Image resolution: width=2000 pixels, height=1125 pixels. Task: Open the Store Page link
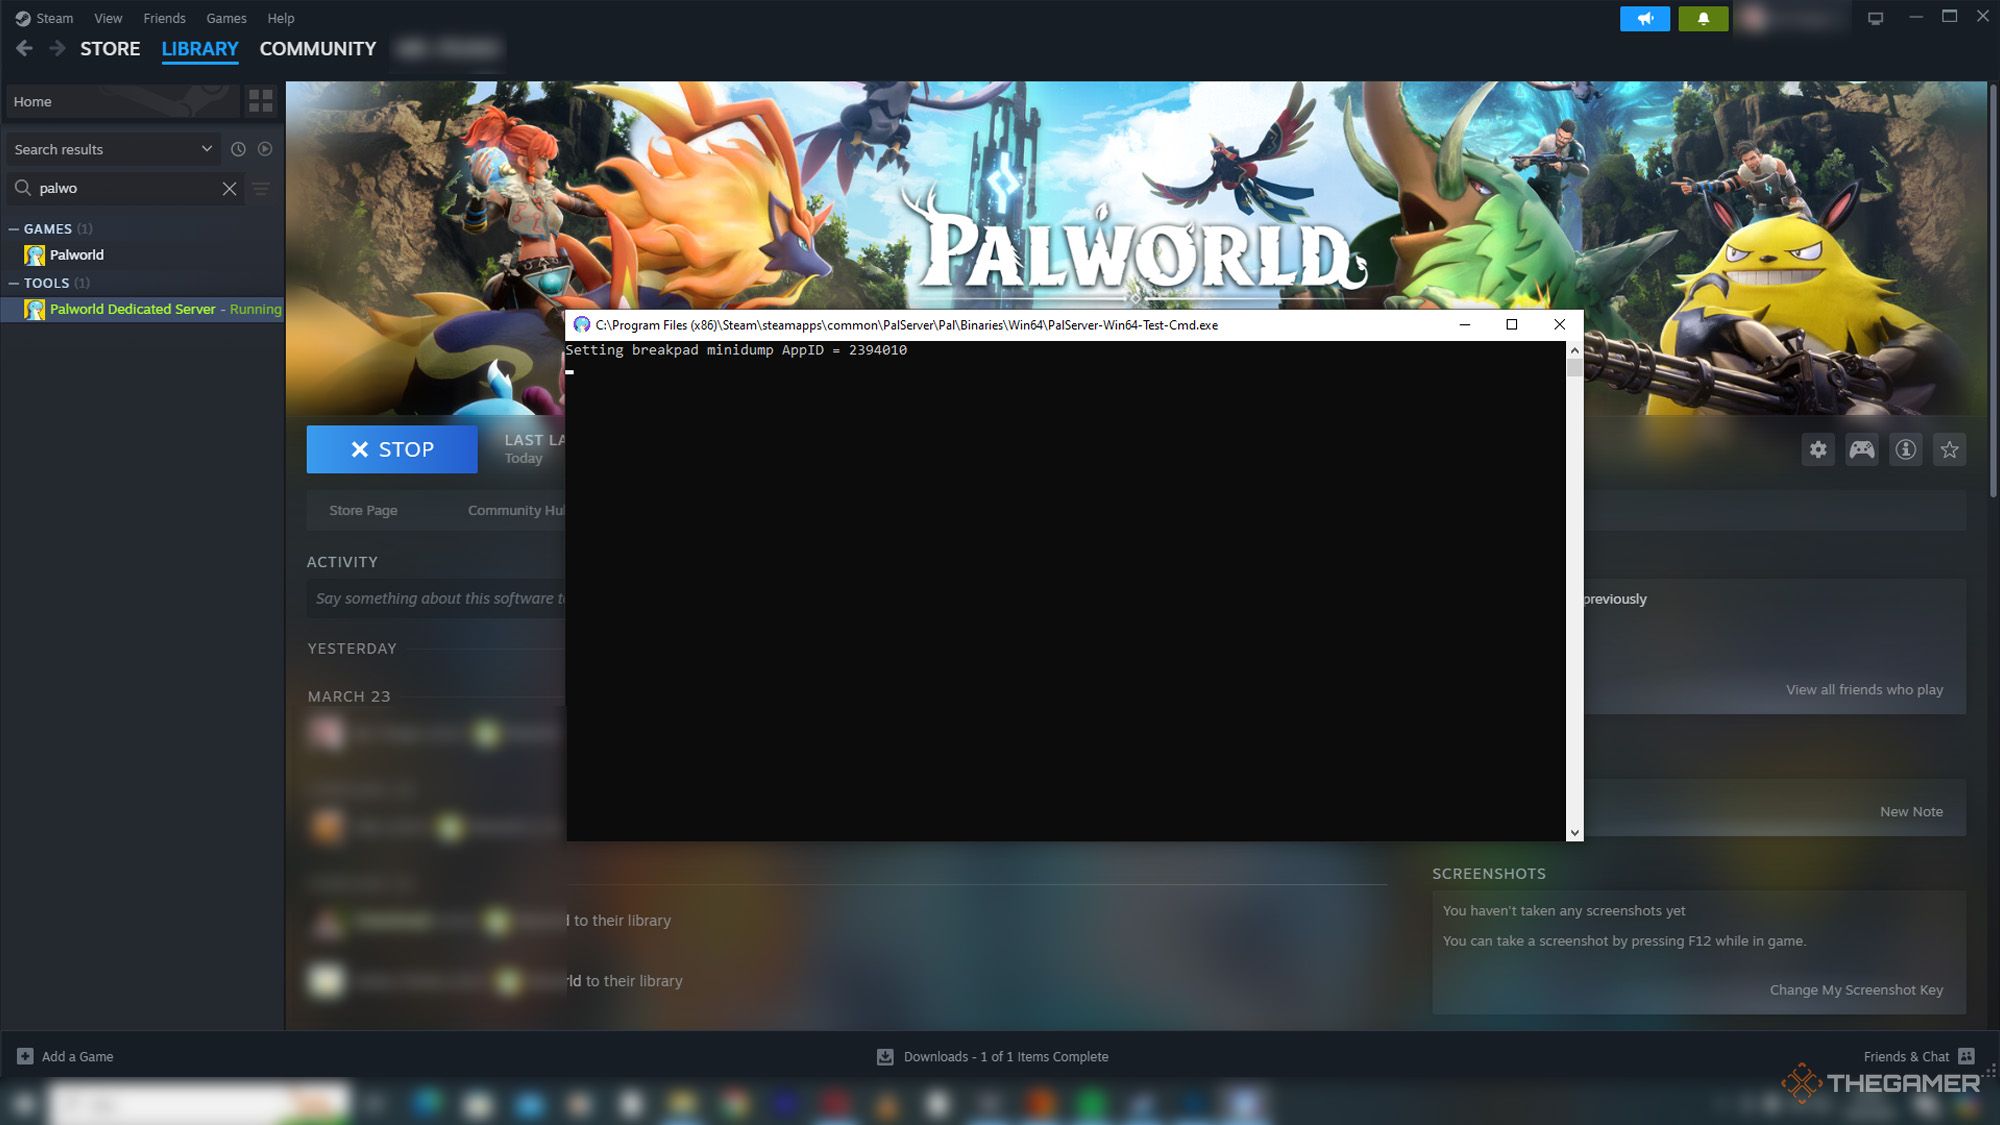click(x=363, y=510)
